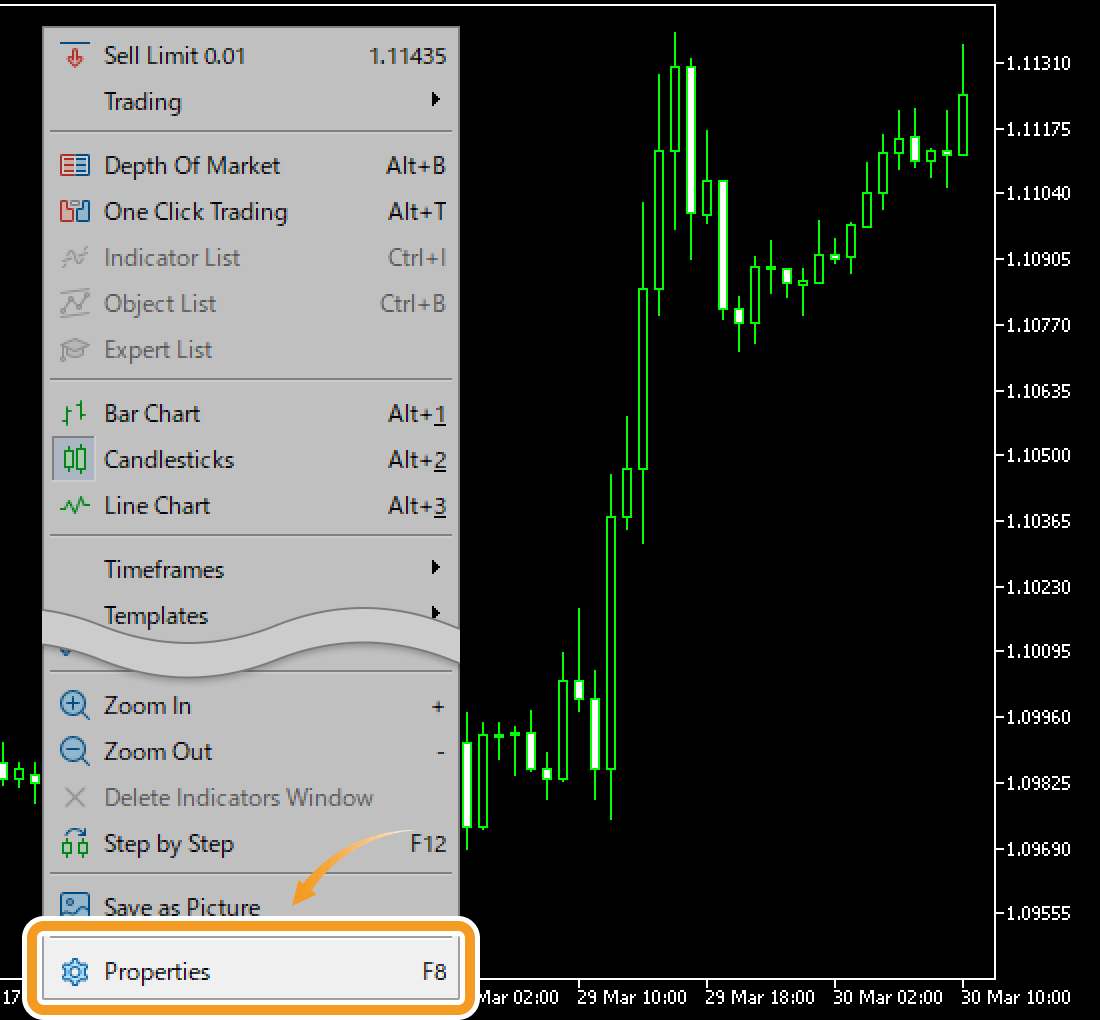Select the Bar Chart icon
Image resolution: width=1100 pixels, height=1020 pixels.
75,414
